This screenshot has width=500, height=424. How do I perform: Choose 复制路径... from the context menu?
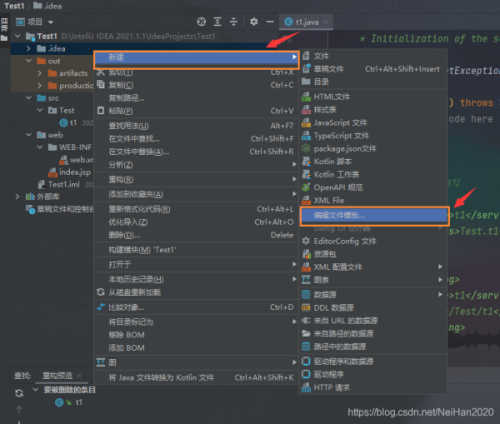(x=196, y=98)
